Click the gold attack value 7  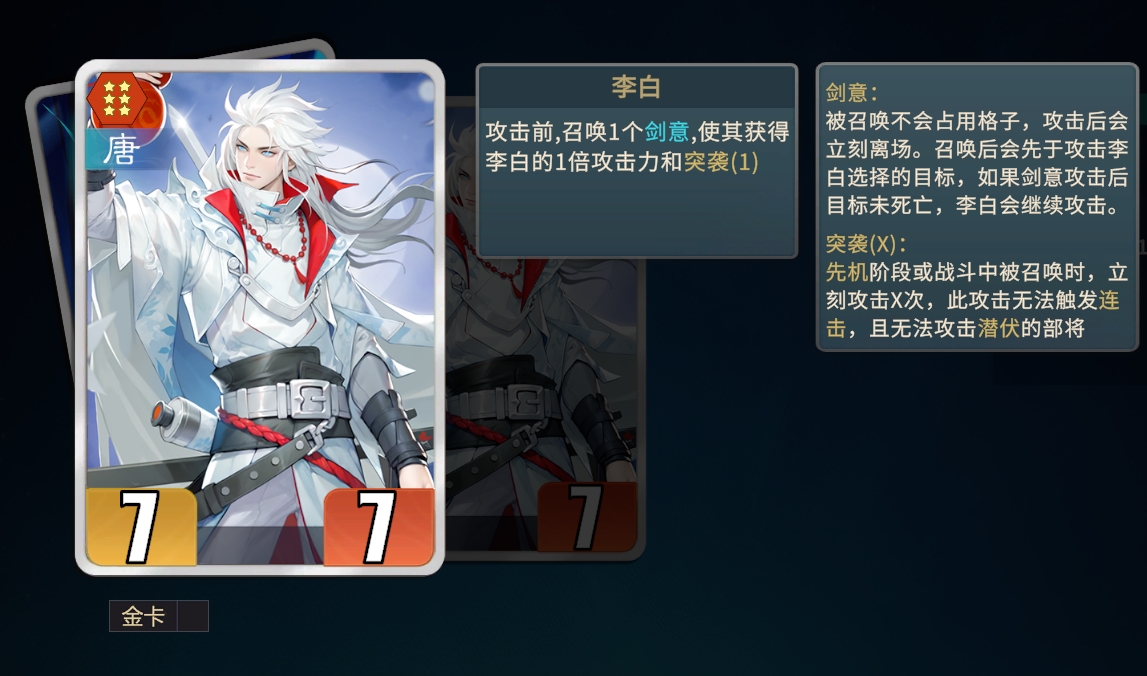[141, 527]
